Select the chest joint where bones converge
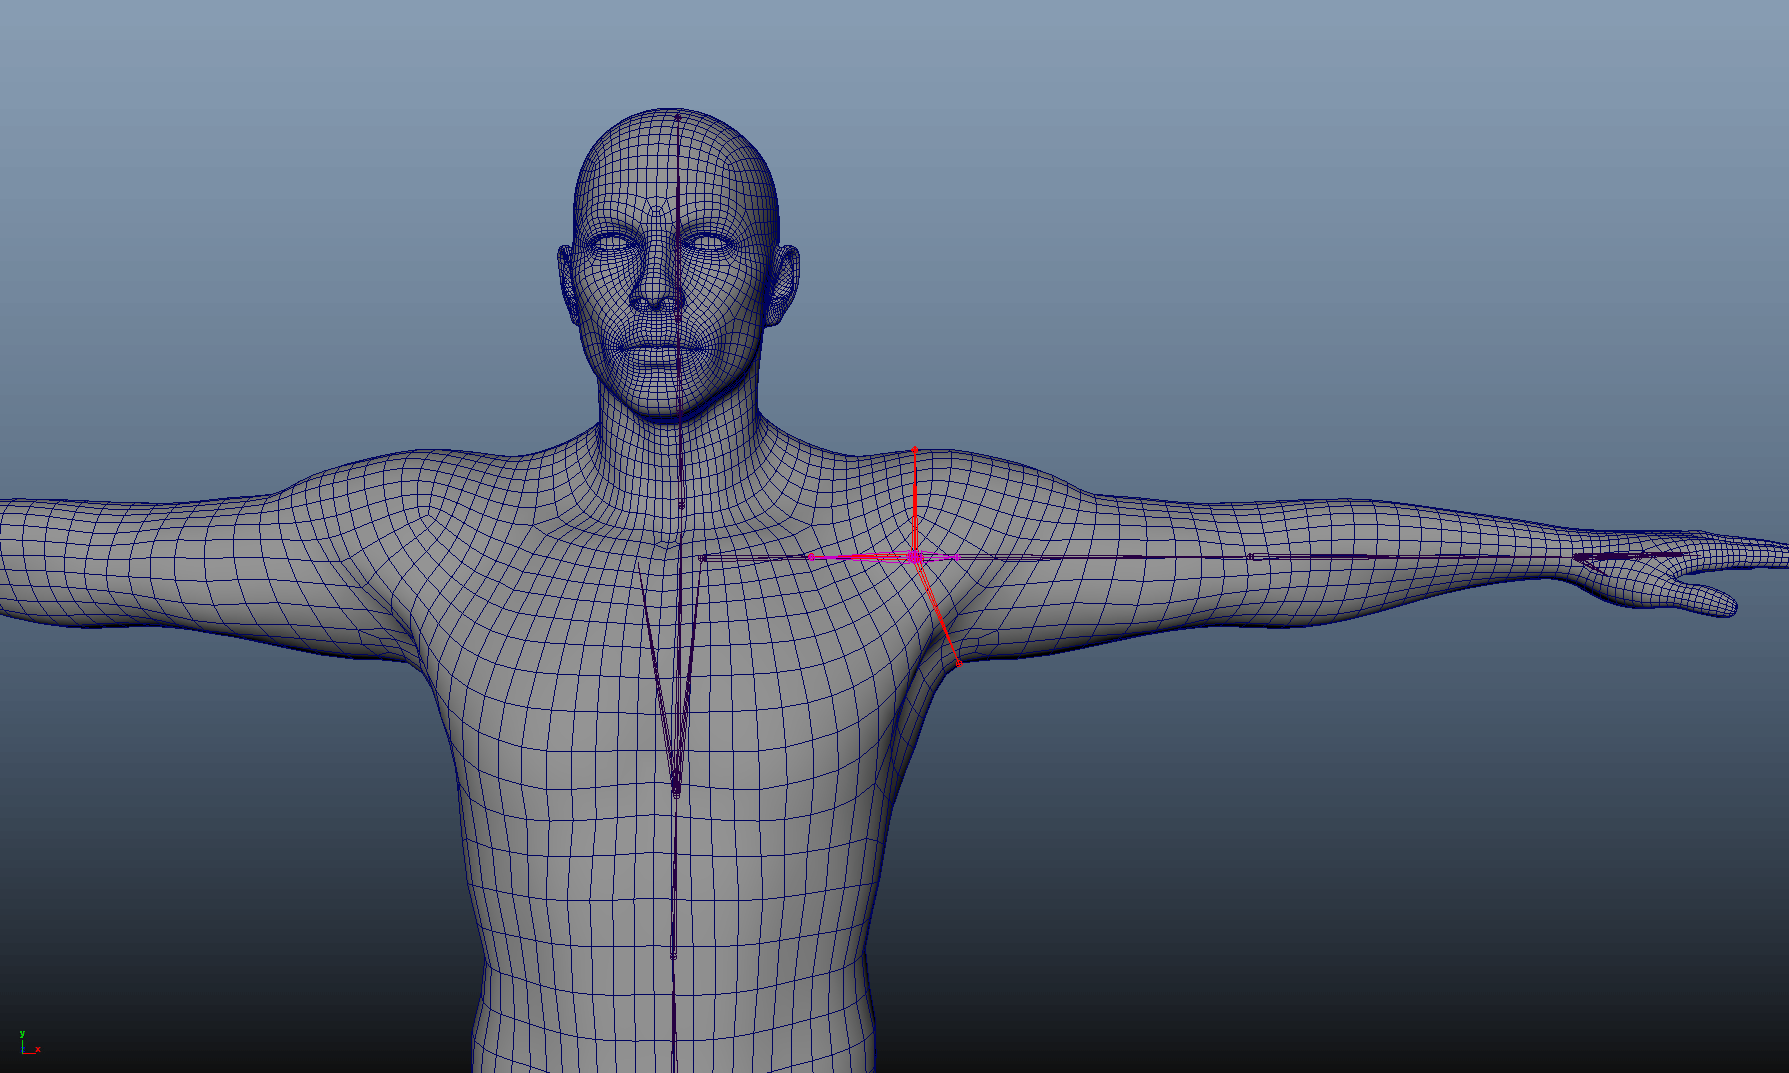This screenshot has width=1789, height=1073. tap(676, 790)
